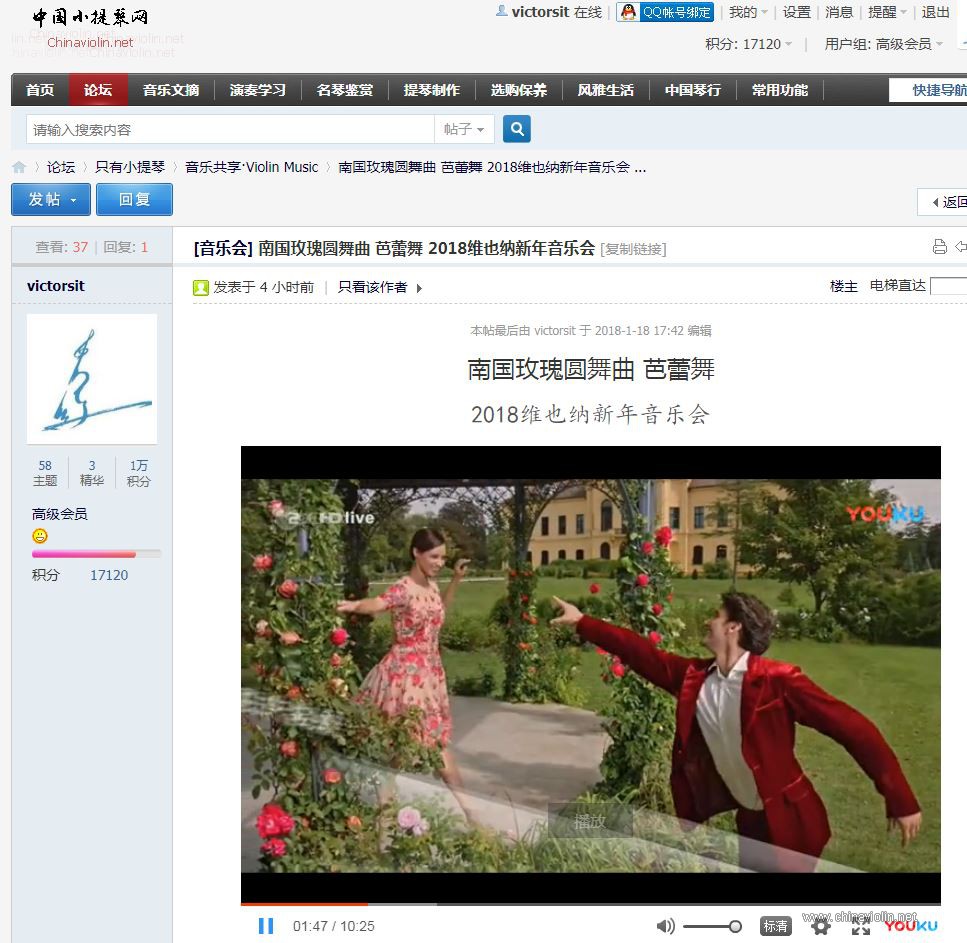This screenshot has width=967, height=943.
Task: Click the victorsit avatar image
Action: [x=92, y=379]
